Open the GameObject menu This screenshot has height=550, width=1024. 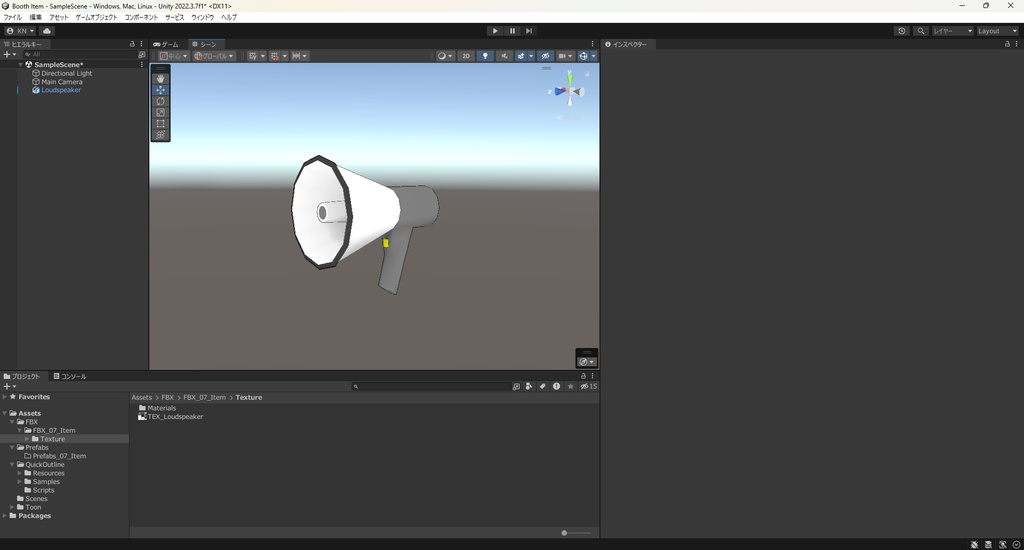tap(96, 18)
